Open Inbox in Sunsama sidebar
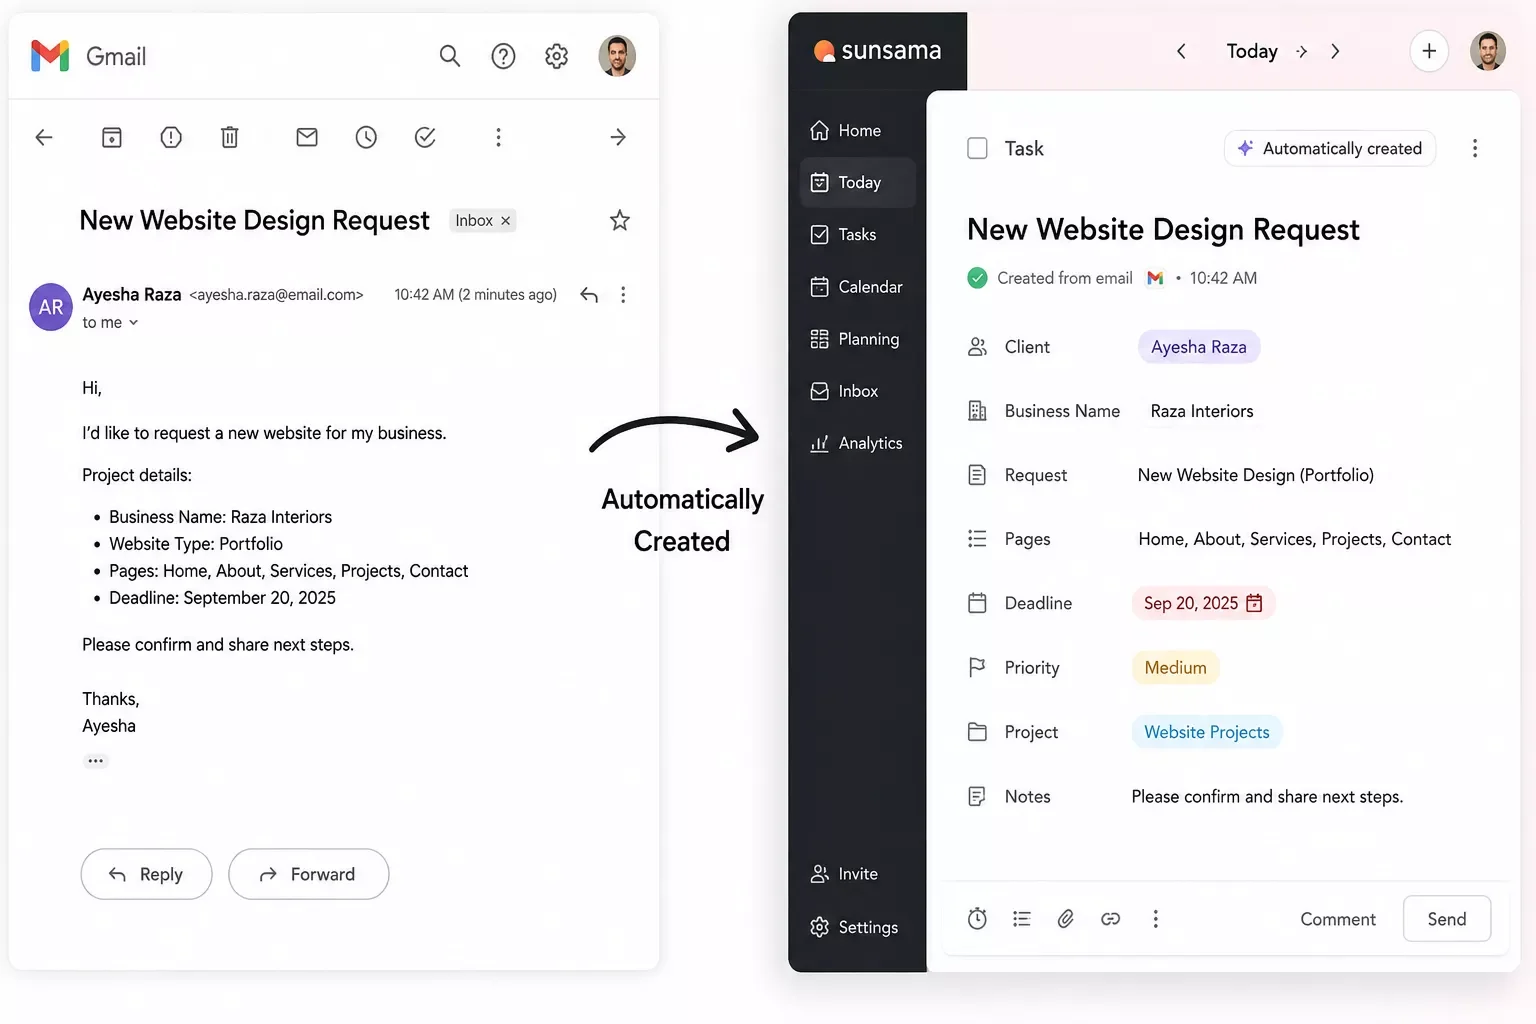Screen dimensions: 1536x1024 (858, 391)
